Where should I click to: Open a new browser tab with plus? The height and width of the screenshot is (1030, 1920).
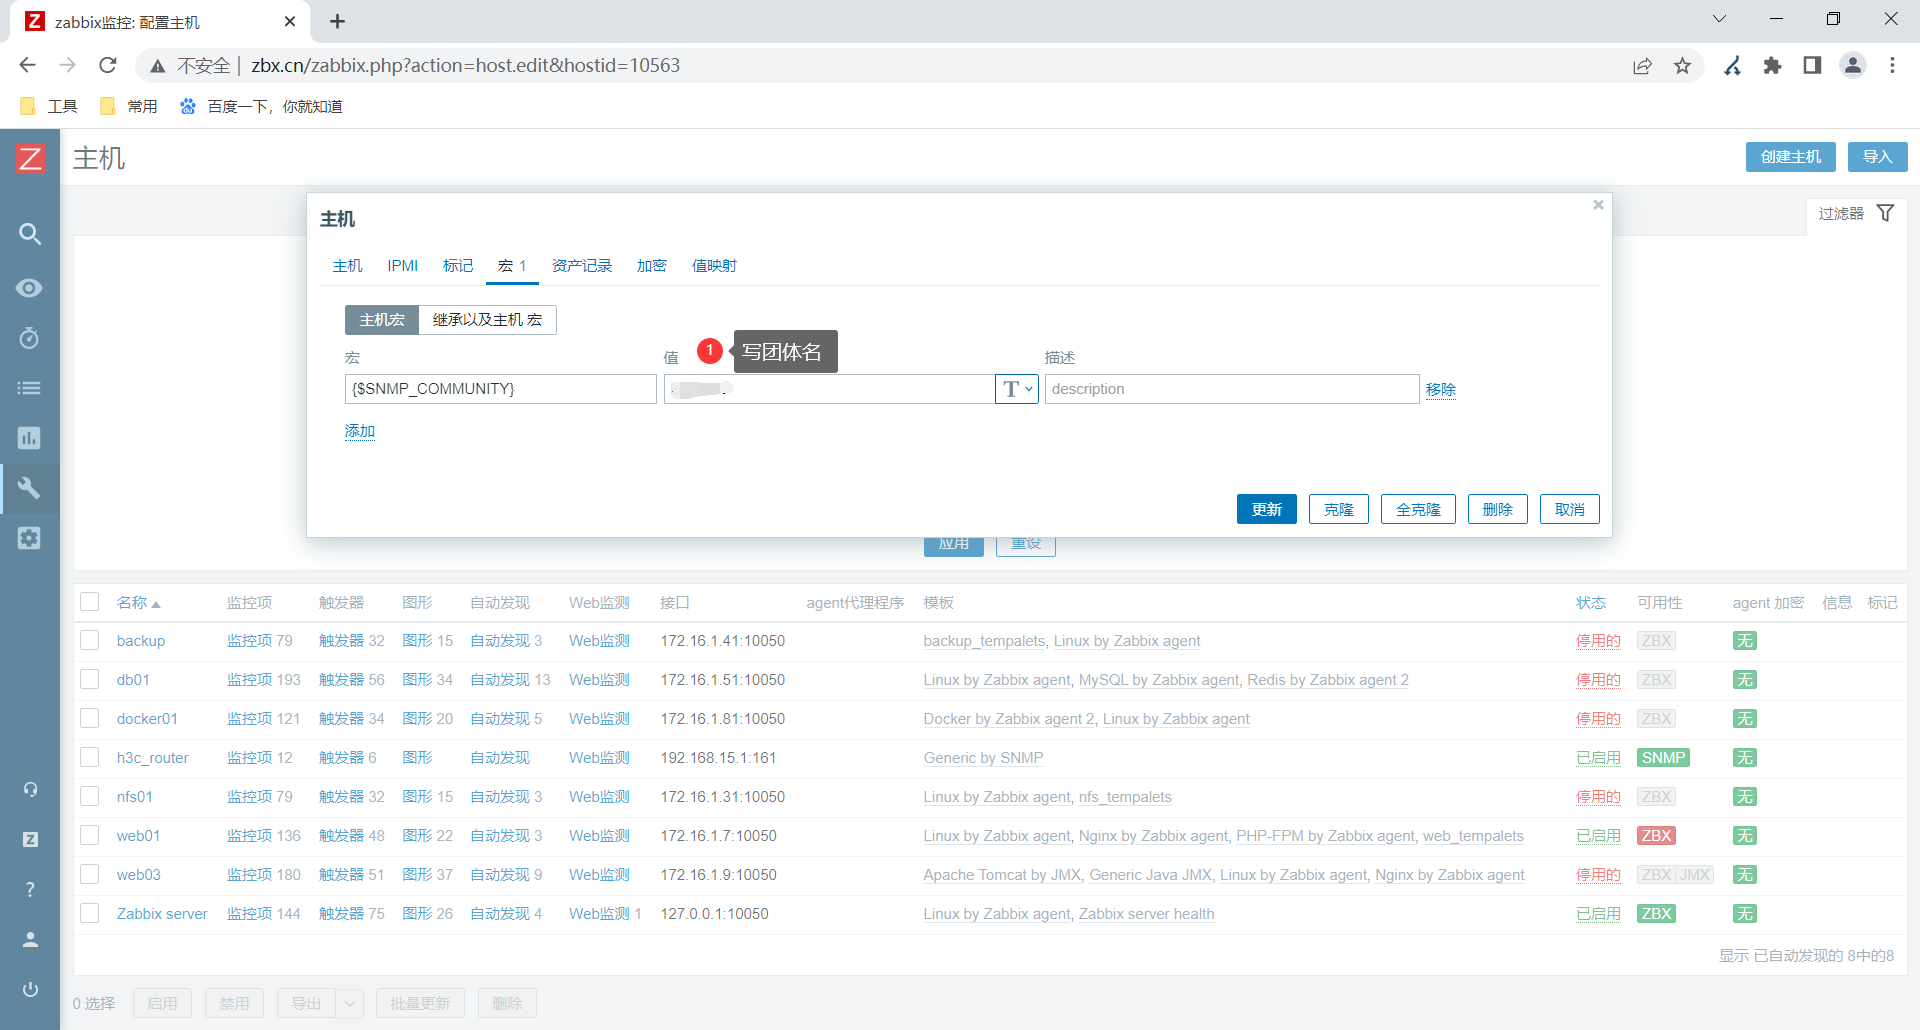pos(337,21)
